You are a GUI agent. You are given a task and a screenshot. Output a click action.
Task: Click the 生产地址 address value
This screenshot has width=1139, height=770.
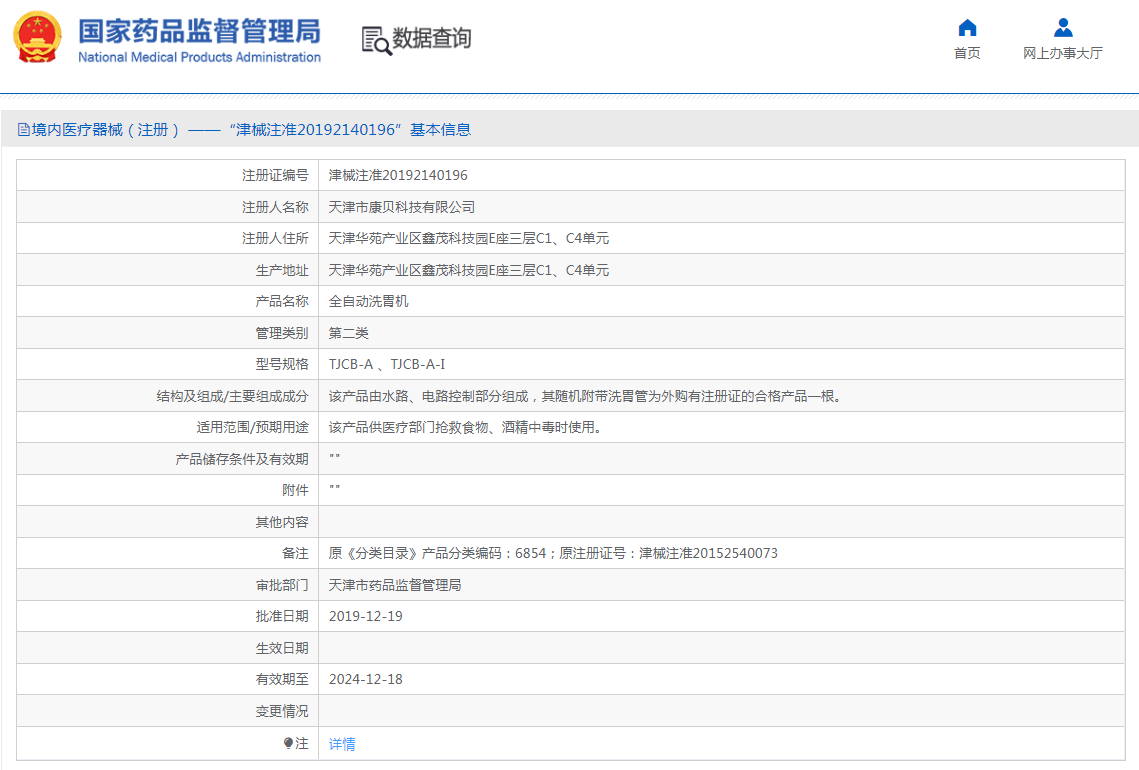469,270
